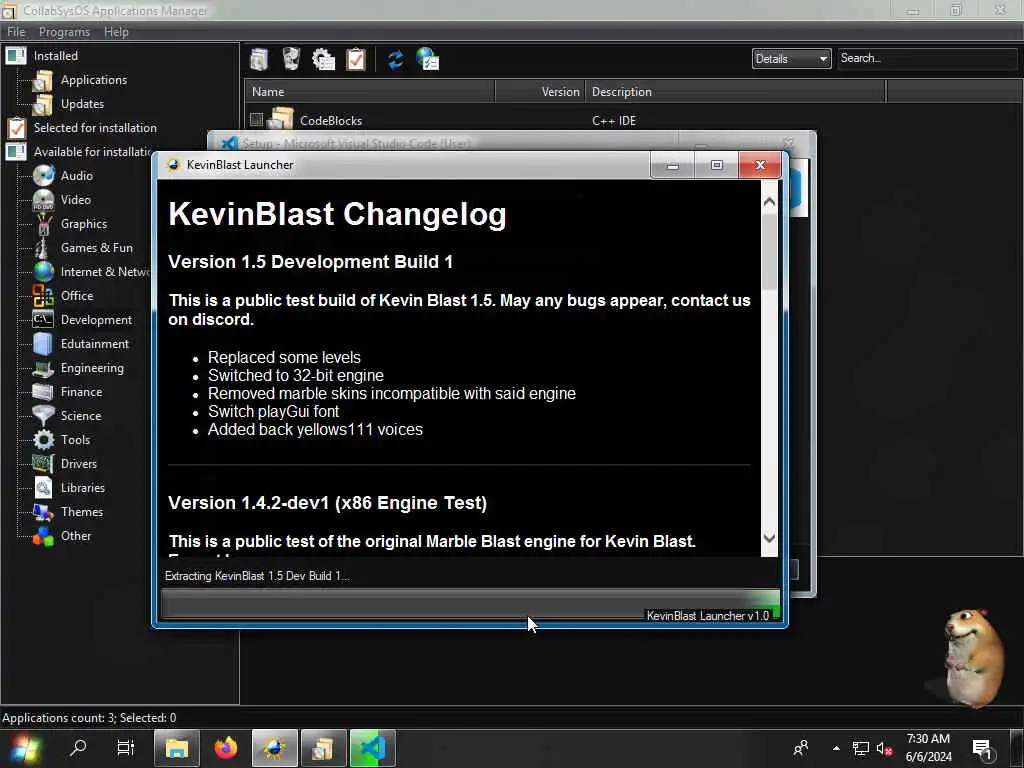This screenshot has width=1024, height=768.
Task: Select the Edutainment book icon
Action: 43,344
